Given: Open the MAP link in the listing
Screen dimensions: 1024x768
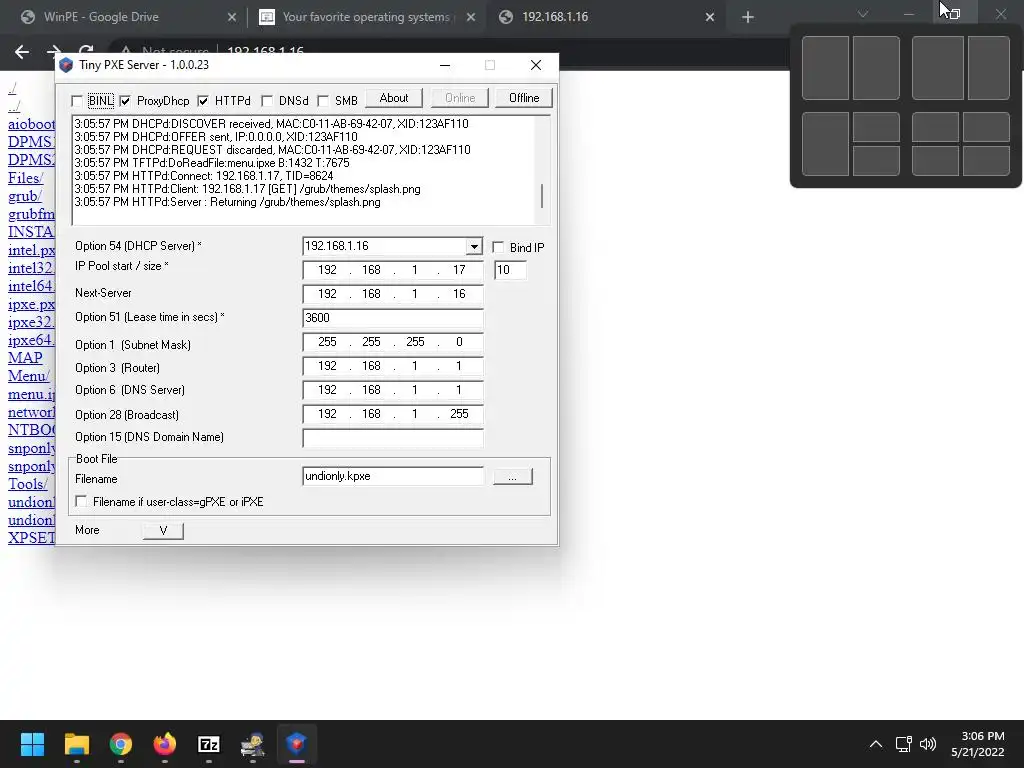Looking at the screenshot, I should [x=25, y=358].
